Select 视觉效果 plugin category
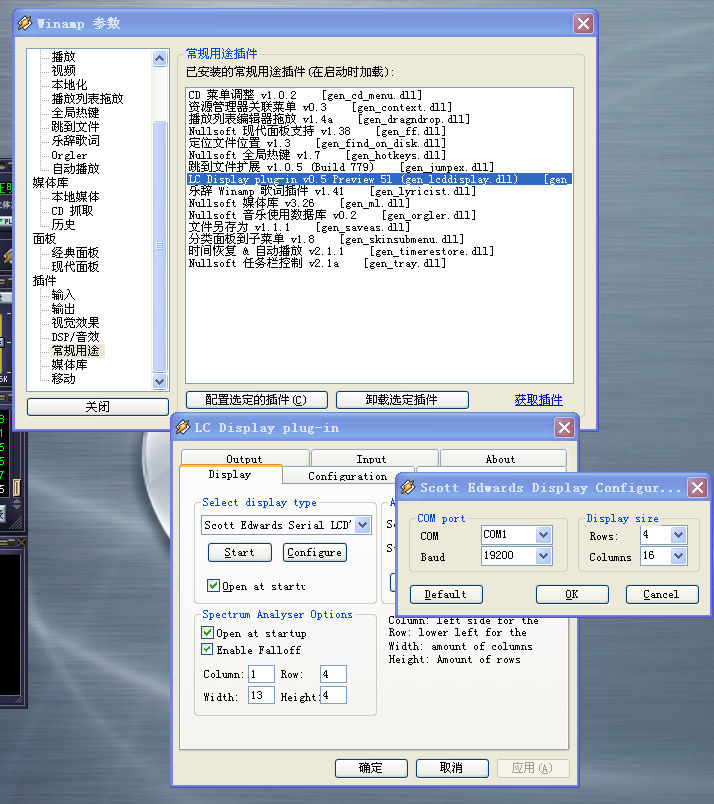714x804 pixels. pos(75,323)
